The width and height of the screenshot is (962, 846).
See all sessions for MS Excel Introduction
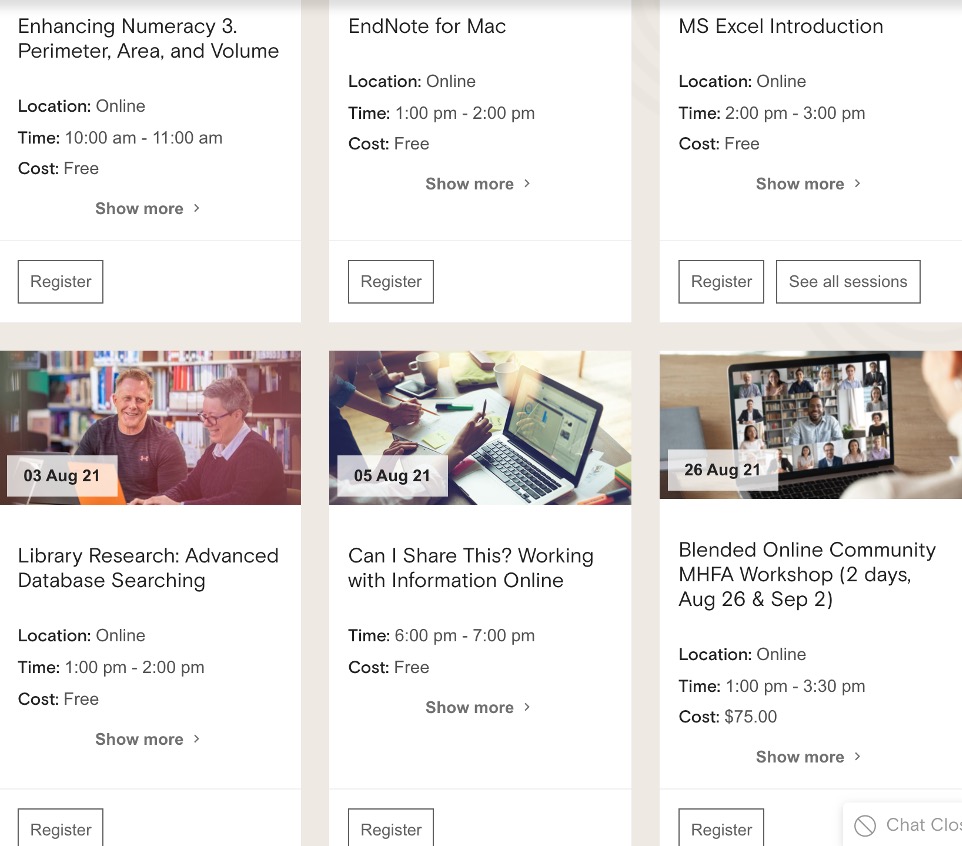(x=848, y=282)
